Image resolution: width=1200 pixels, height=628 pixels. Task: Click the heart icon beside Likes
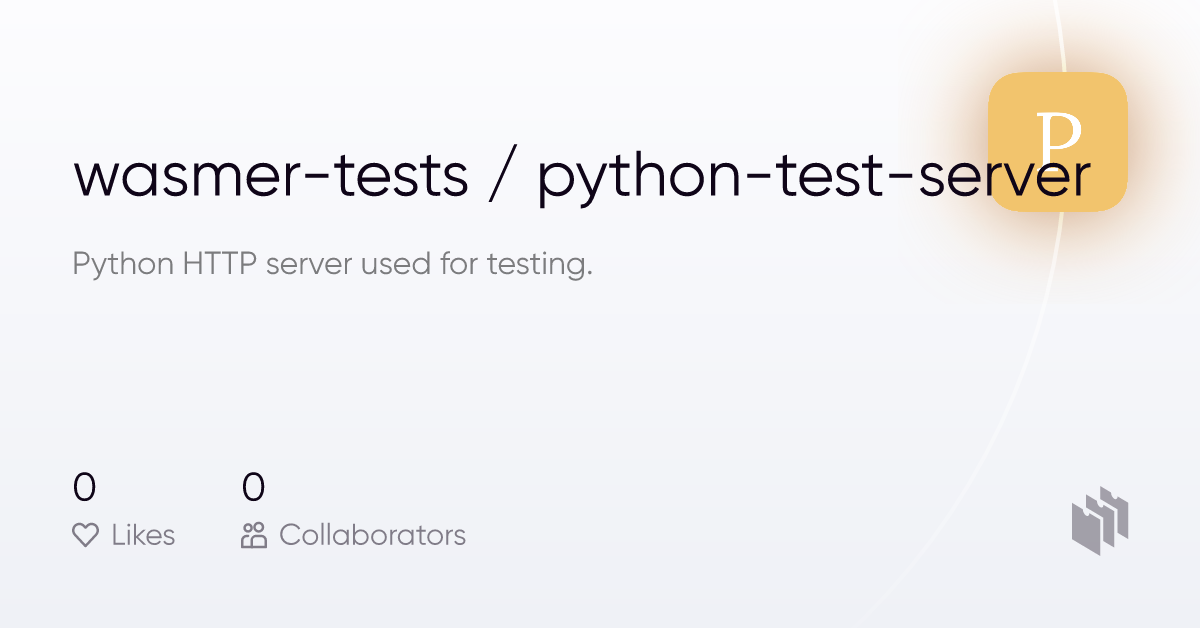coord(86,535)
